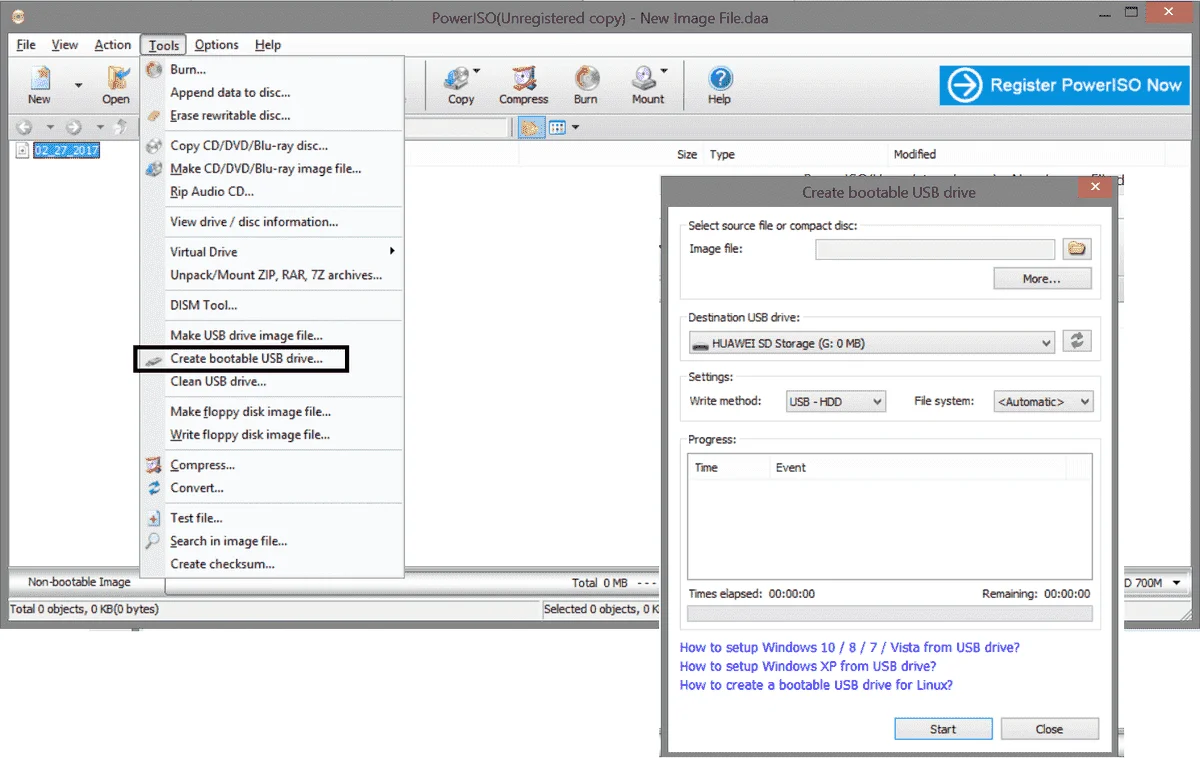Click the New toolbar icon
Image resolution: width=1200 pixels, height=758 pixels.
[x=39, y=85]
